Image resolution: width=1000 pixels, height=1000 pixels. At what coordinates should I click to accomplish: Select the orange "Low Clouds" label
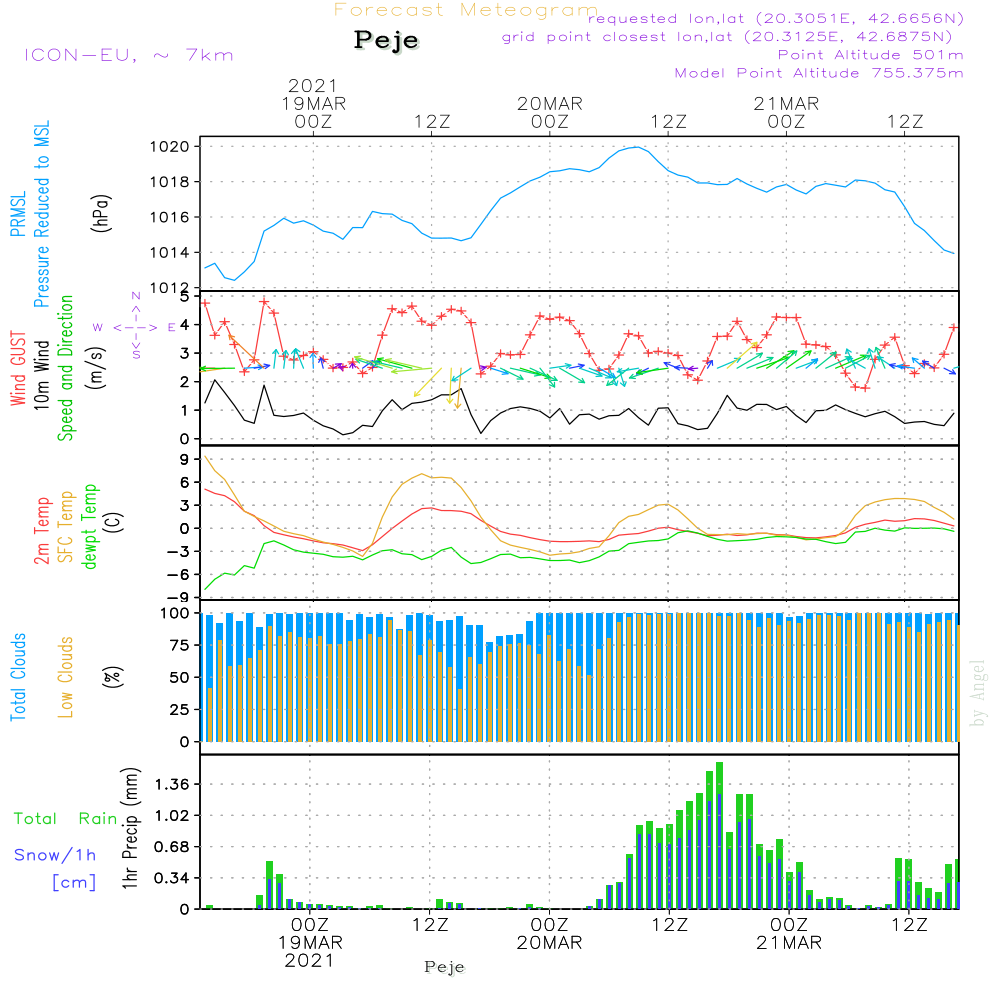66,677
